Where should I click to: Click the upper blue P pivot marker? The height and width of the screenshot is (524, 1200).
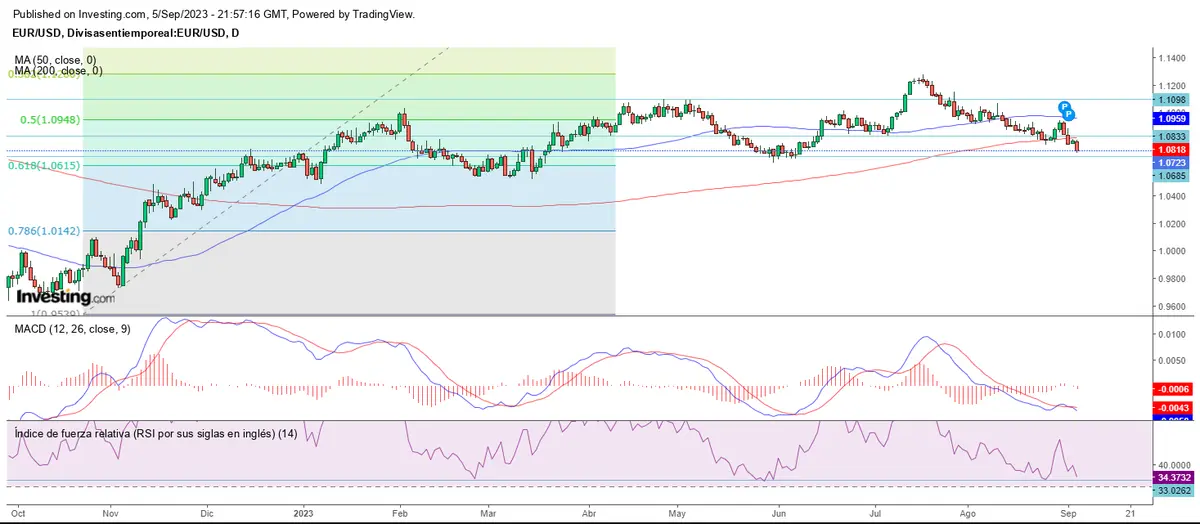coord(1064,107)
